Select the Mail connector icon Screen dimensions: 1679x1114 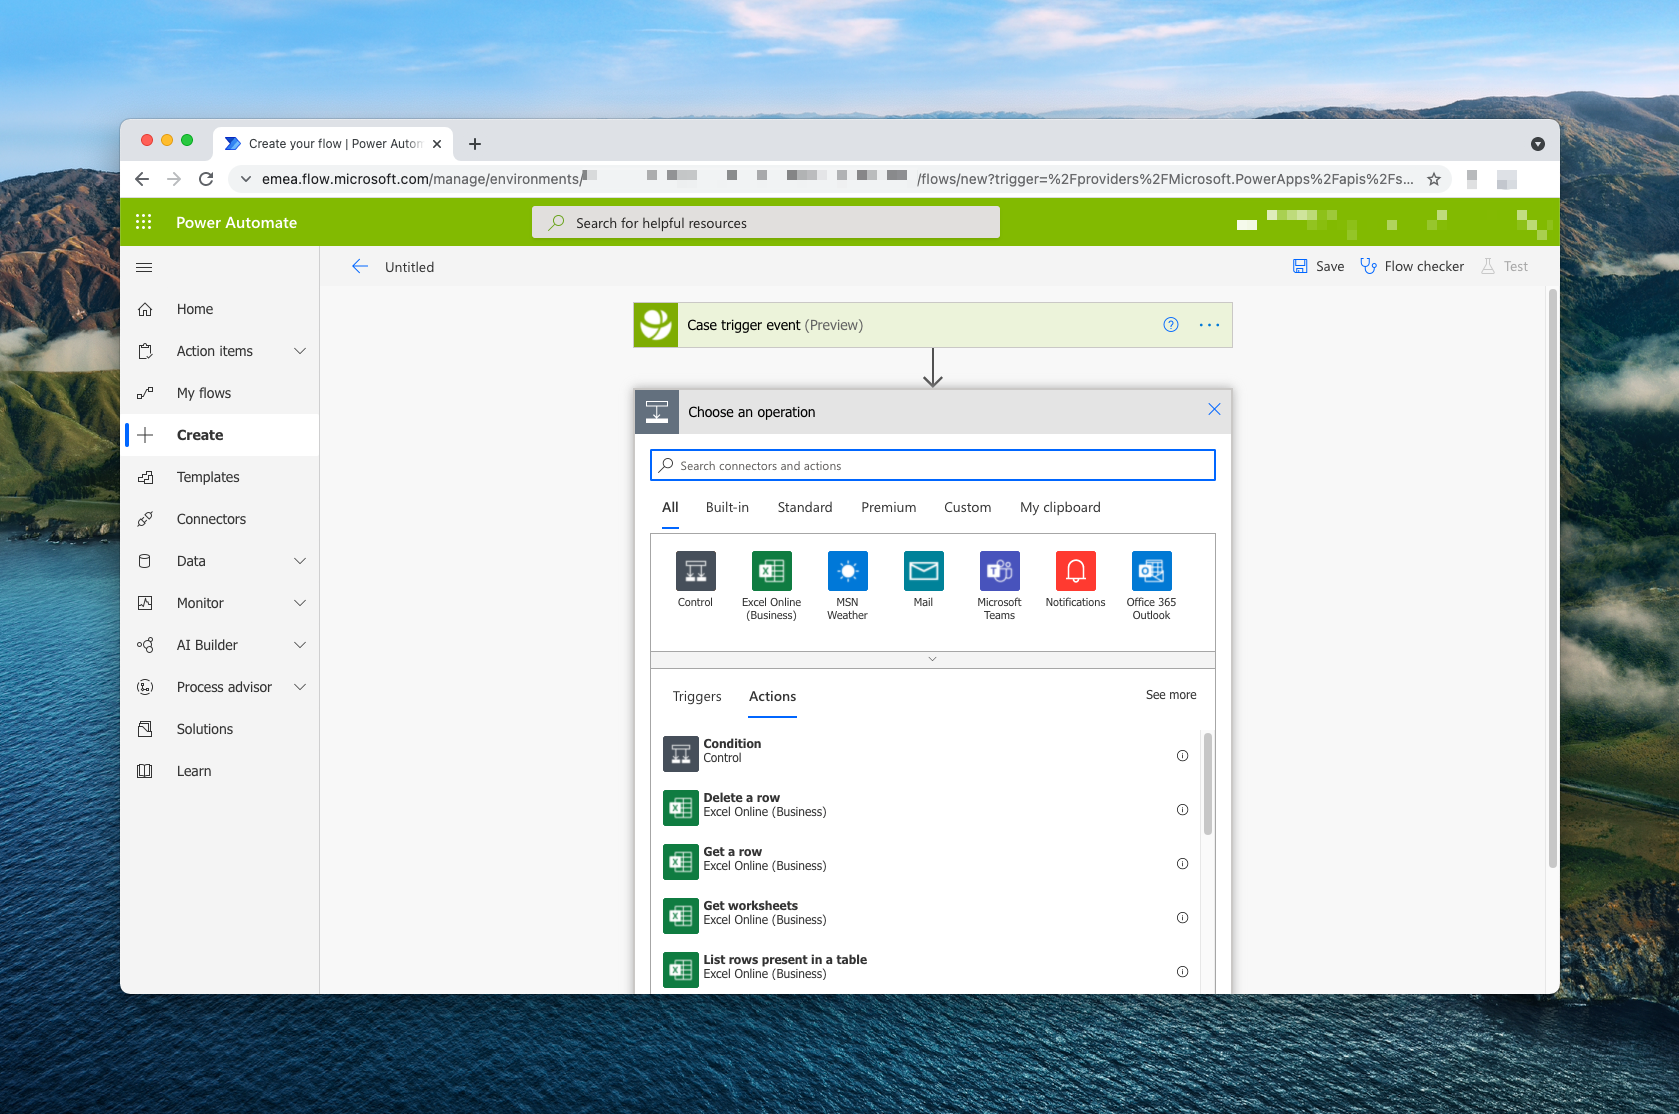pos(923,571)
